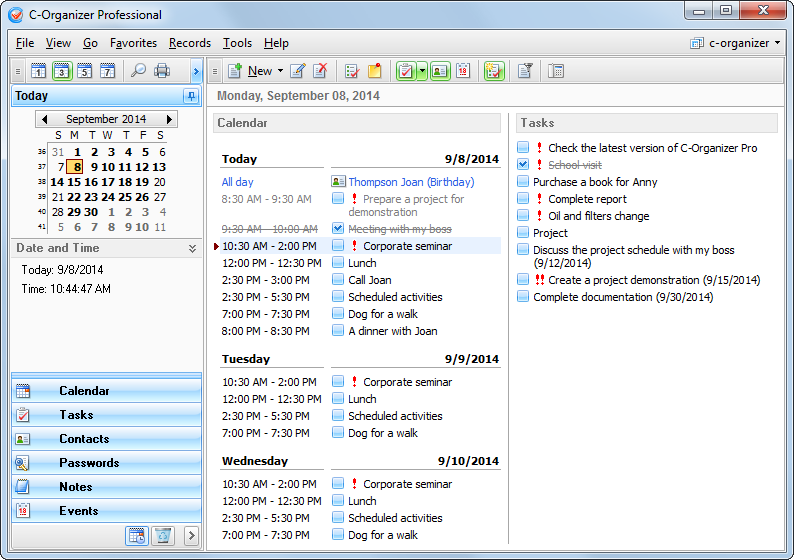Uncheck the Meeting with my boss checkbox
Screen dimensions: 794x560
pyautogui.click(x=338, y=228)
